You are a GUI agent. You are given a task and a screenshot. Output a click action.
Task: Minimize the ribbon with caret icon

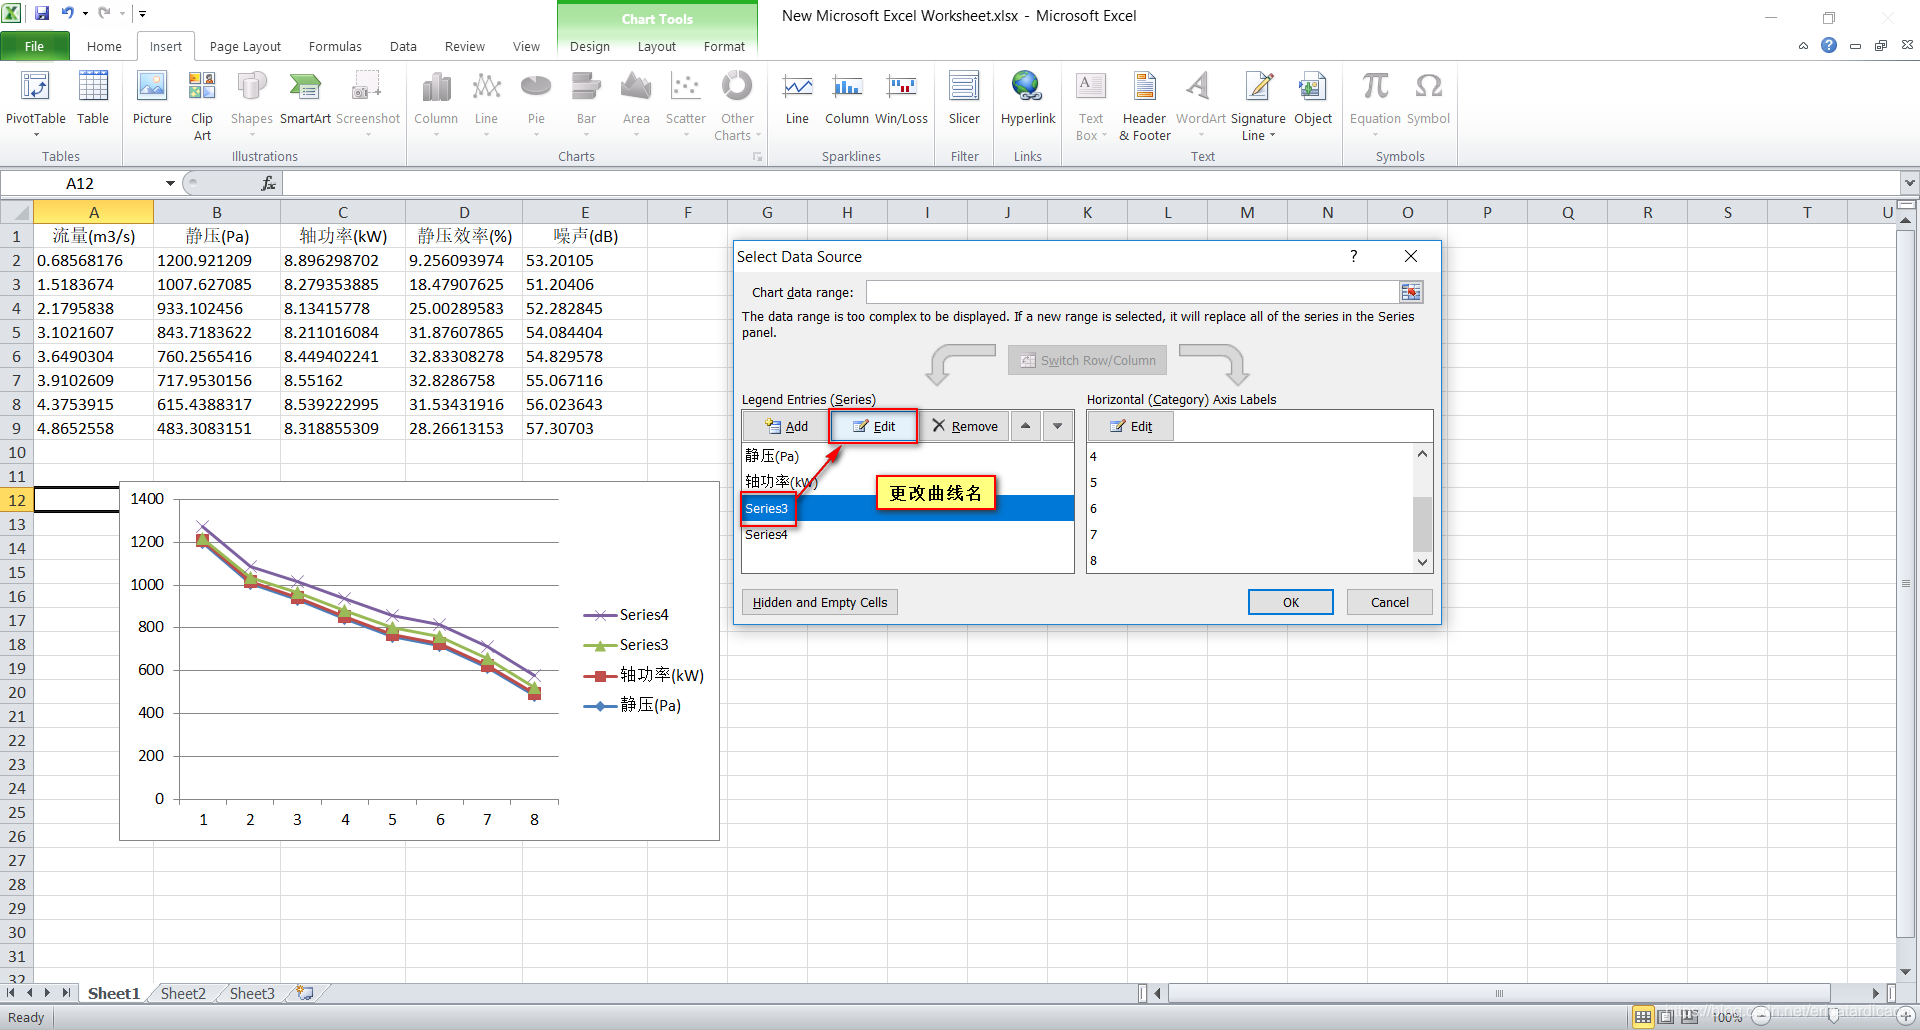(1803, 45)
